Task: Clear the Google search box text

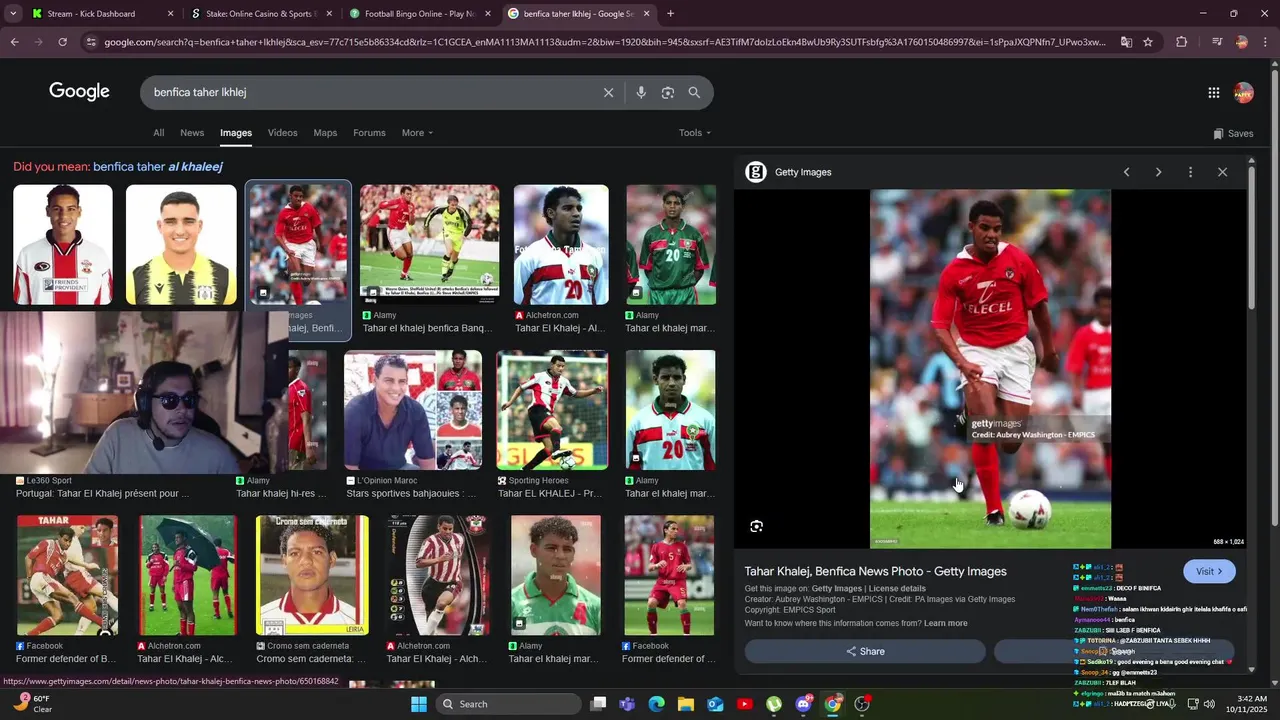Action: click(608, 92)
